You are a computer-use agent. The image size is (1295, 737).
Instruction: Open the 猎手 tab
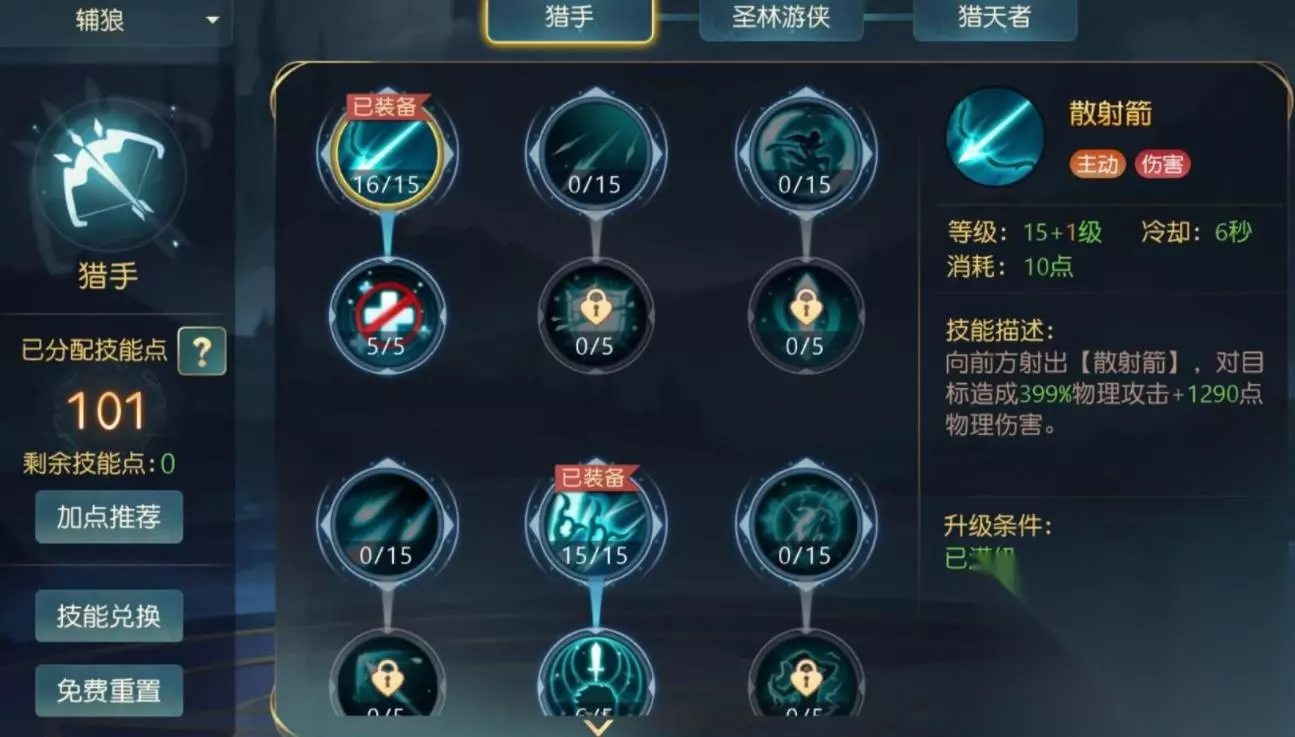click(570, 19)
